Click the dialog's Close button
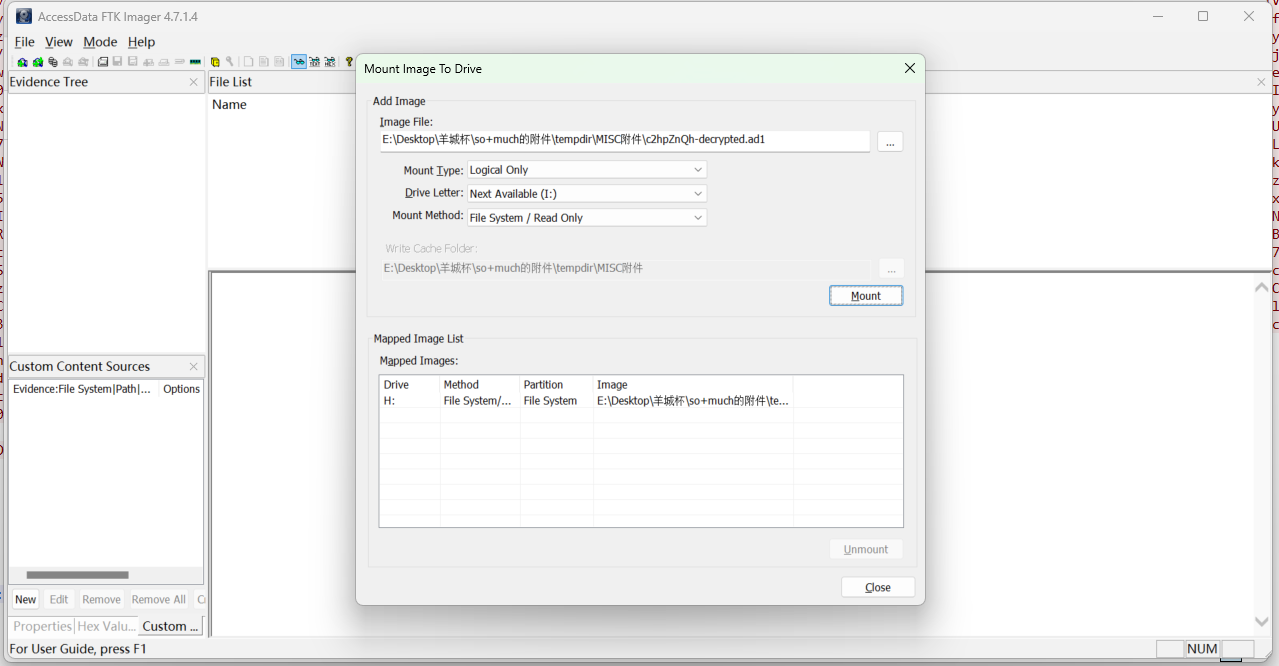Screen dimensions: 1279x666 (878, 587)
